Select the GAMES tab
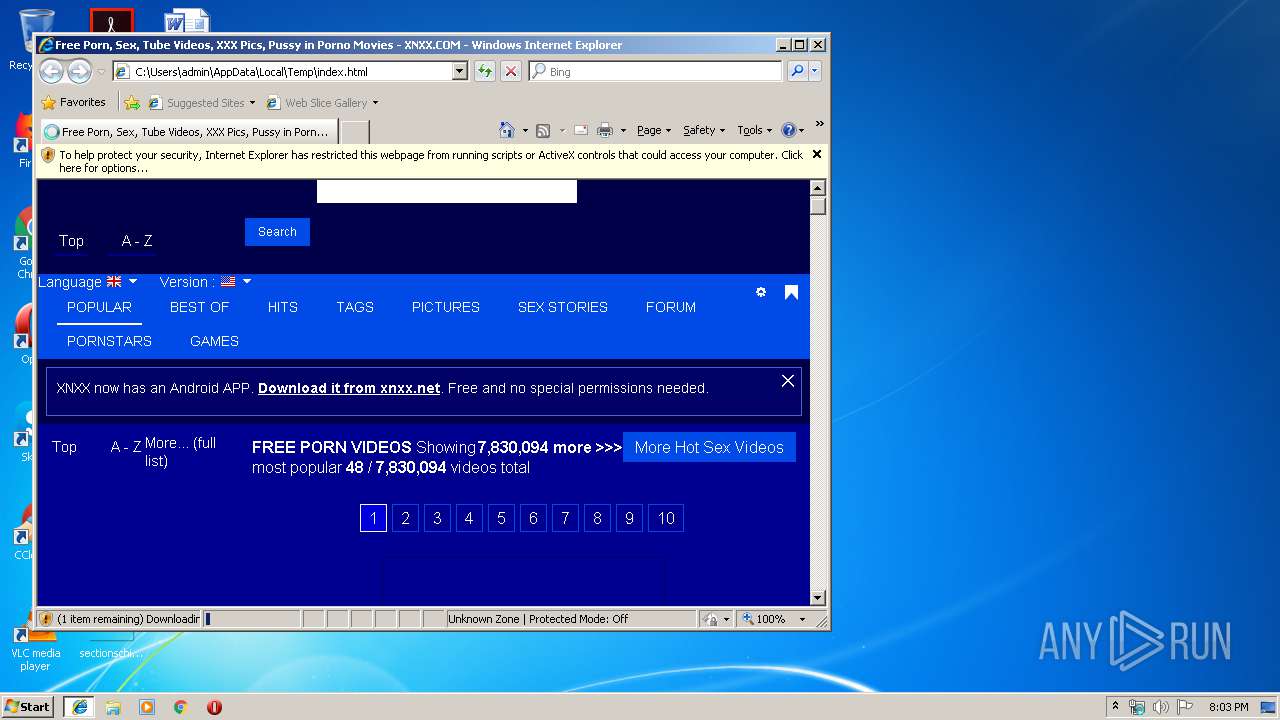Image resolution: width=1280 pixels, height=720 pixels. 214,341
